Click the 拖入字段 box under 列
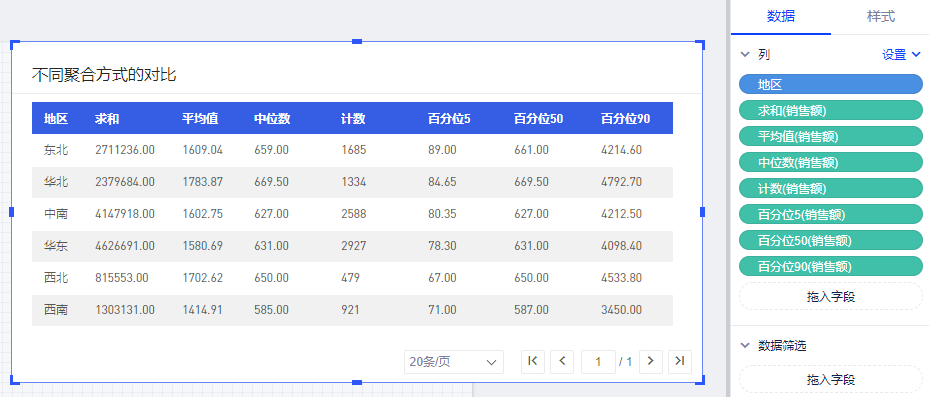Viewport: 929px width, 397px height. click(x=831, y=296)
